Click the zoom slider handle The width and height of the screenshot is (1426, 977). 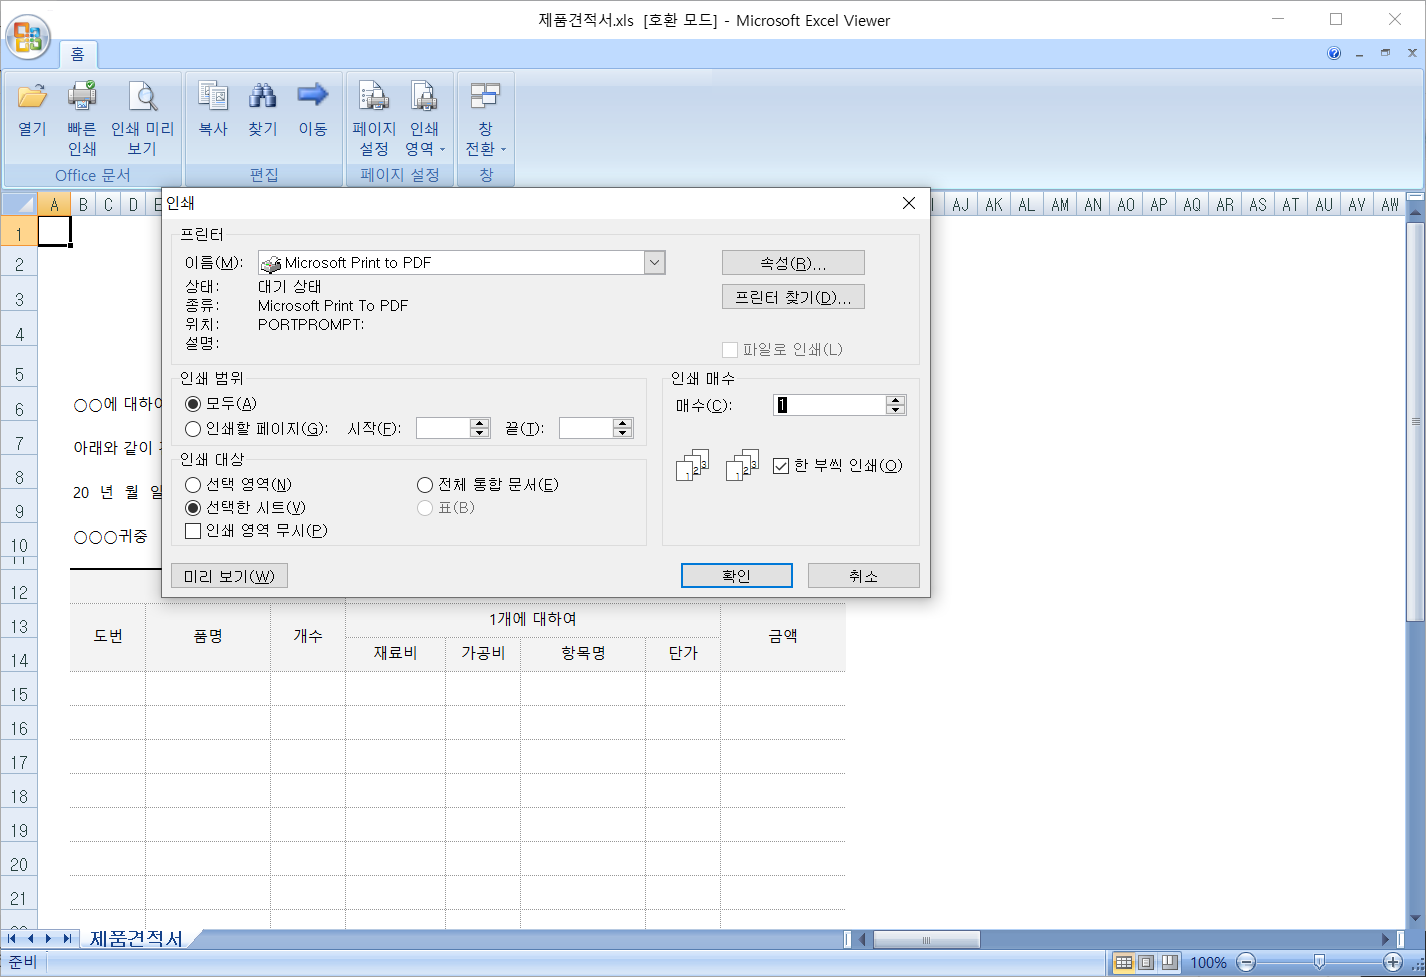point(1319,962)
